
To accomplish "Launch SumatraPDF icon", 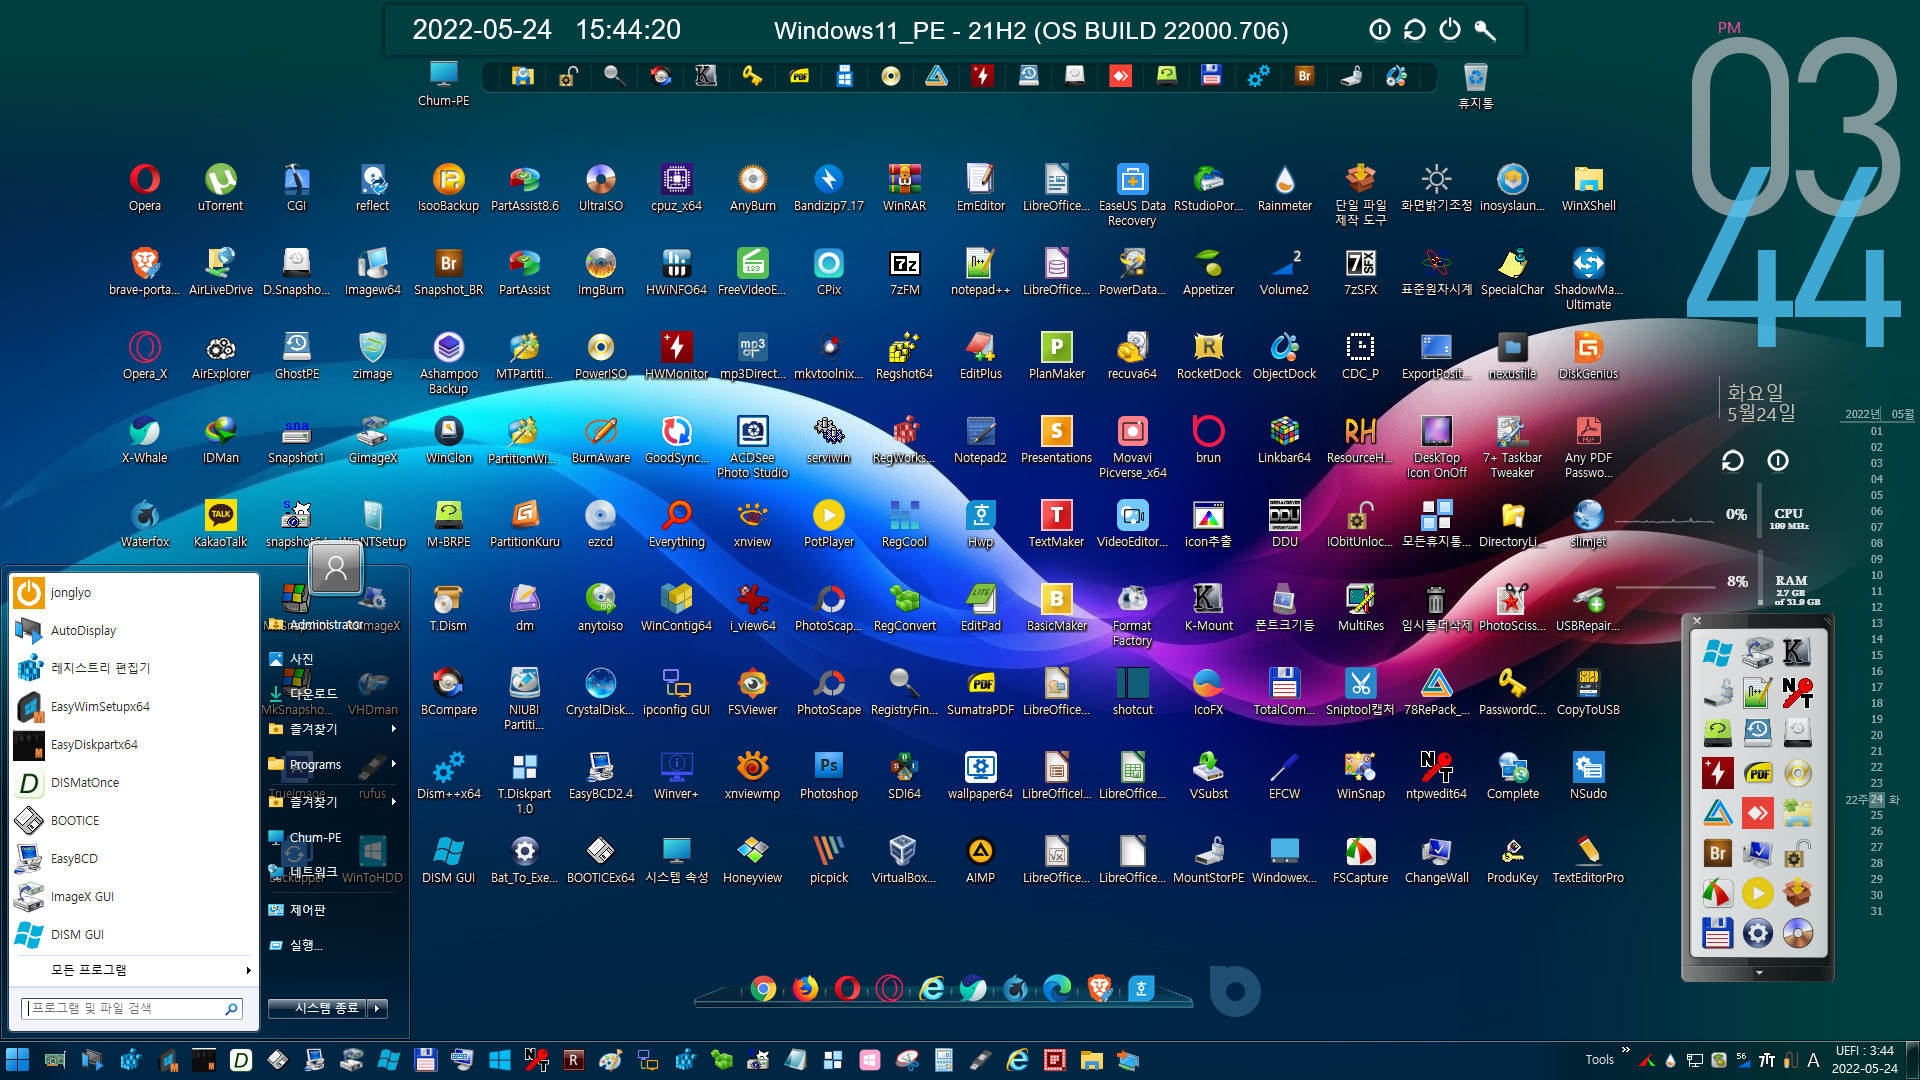I will point(980,691).
